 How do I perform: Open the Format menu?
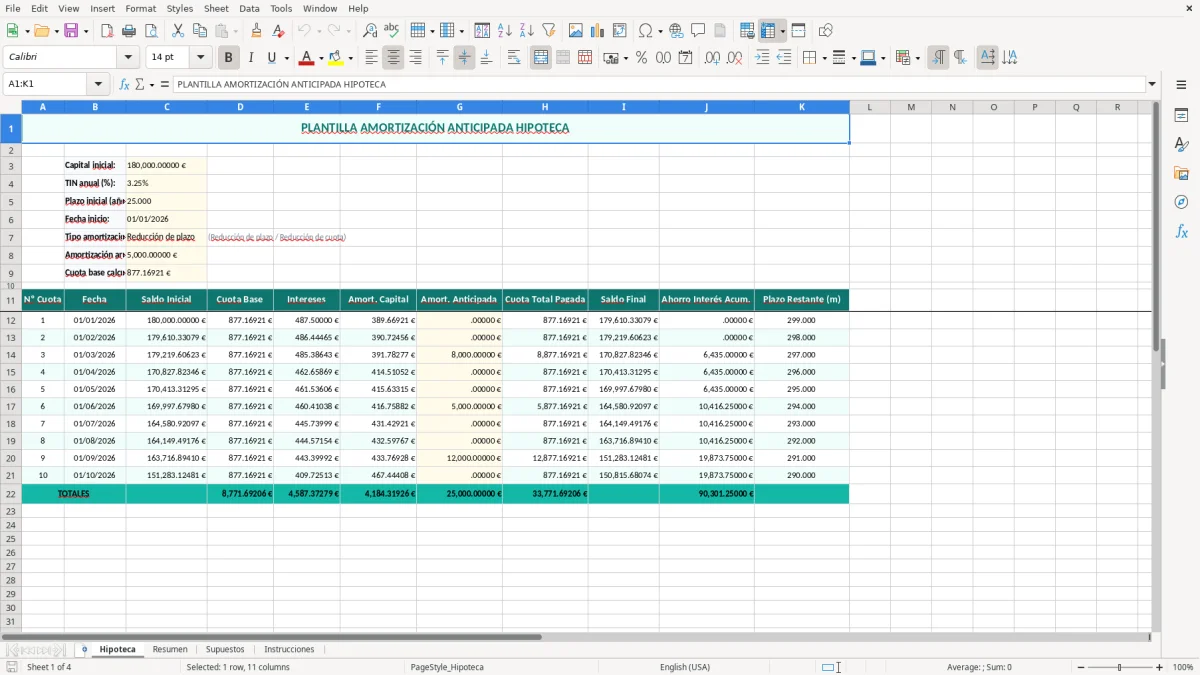tap(140, 8)
